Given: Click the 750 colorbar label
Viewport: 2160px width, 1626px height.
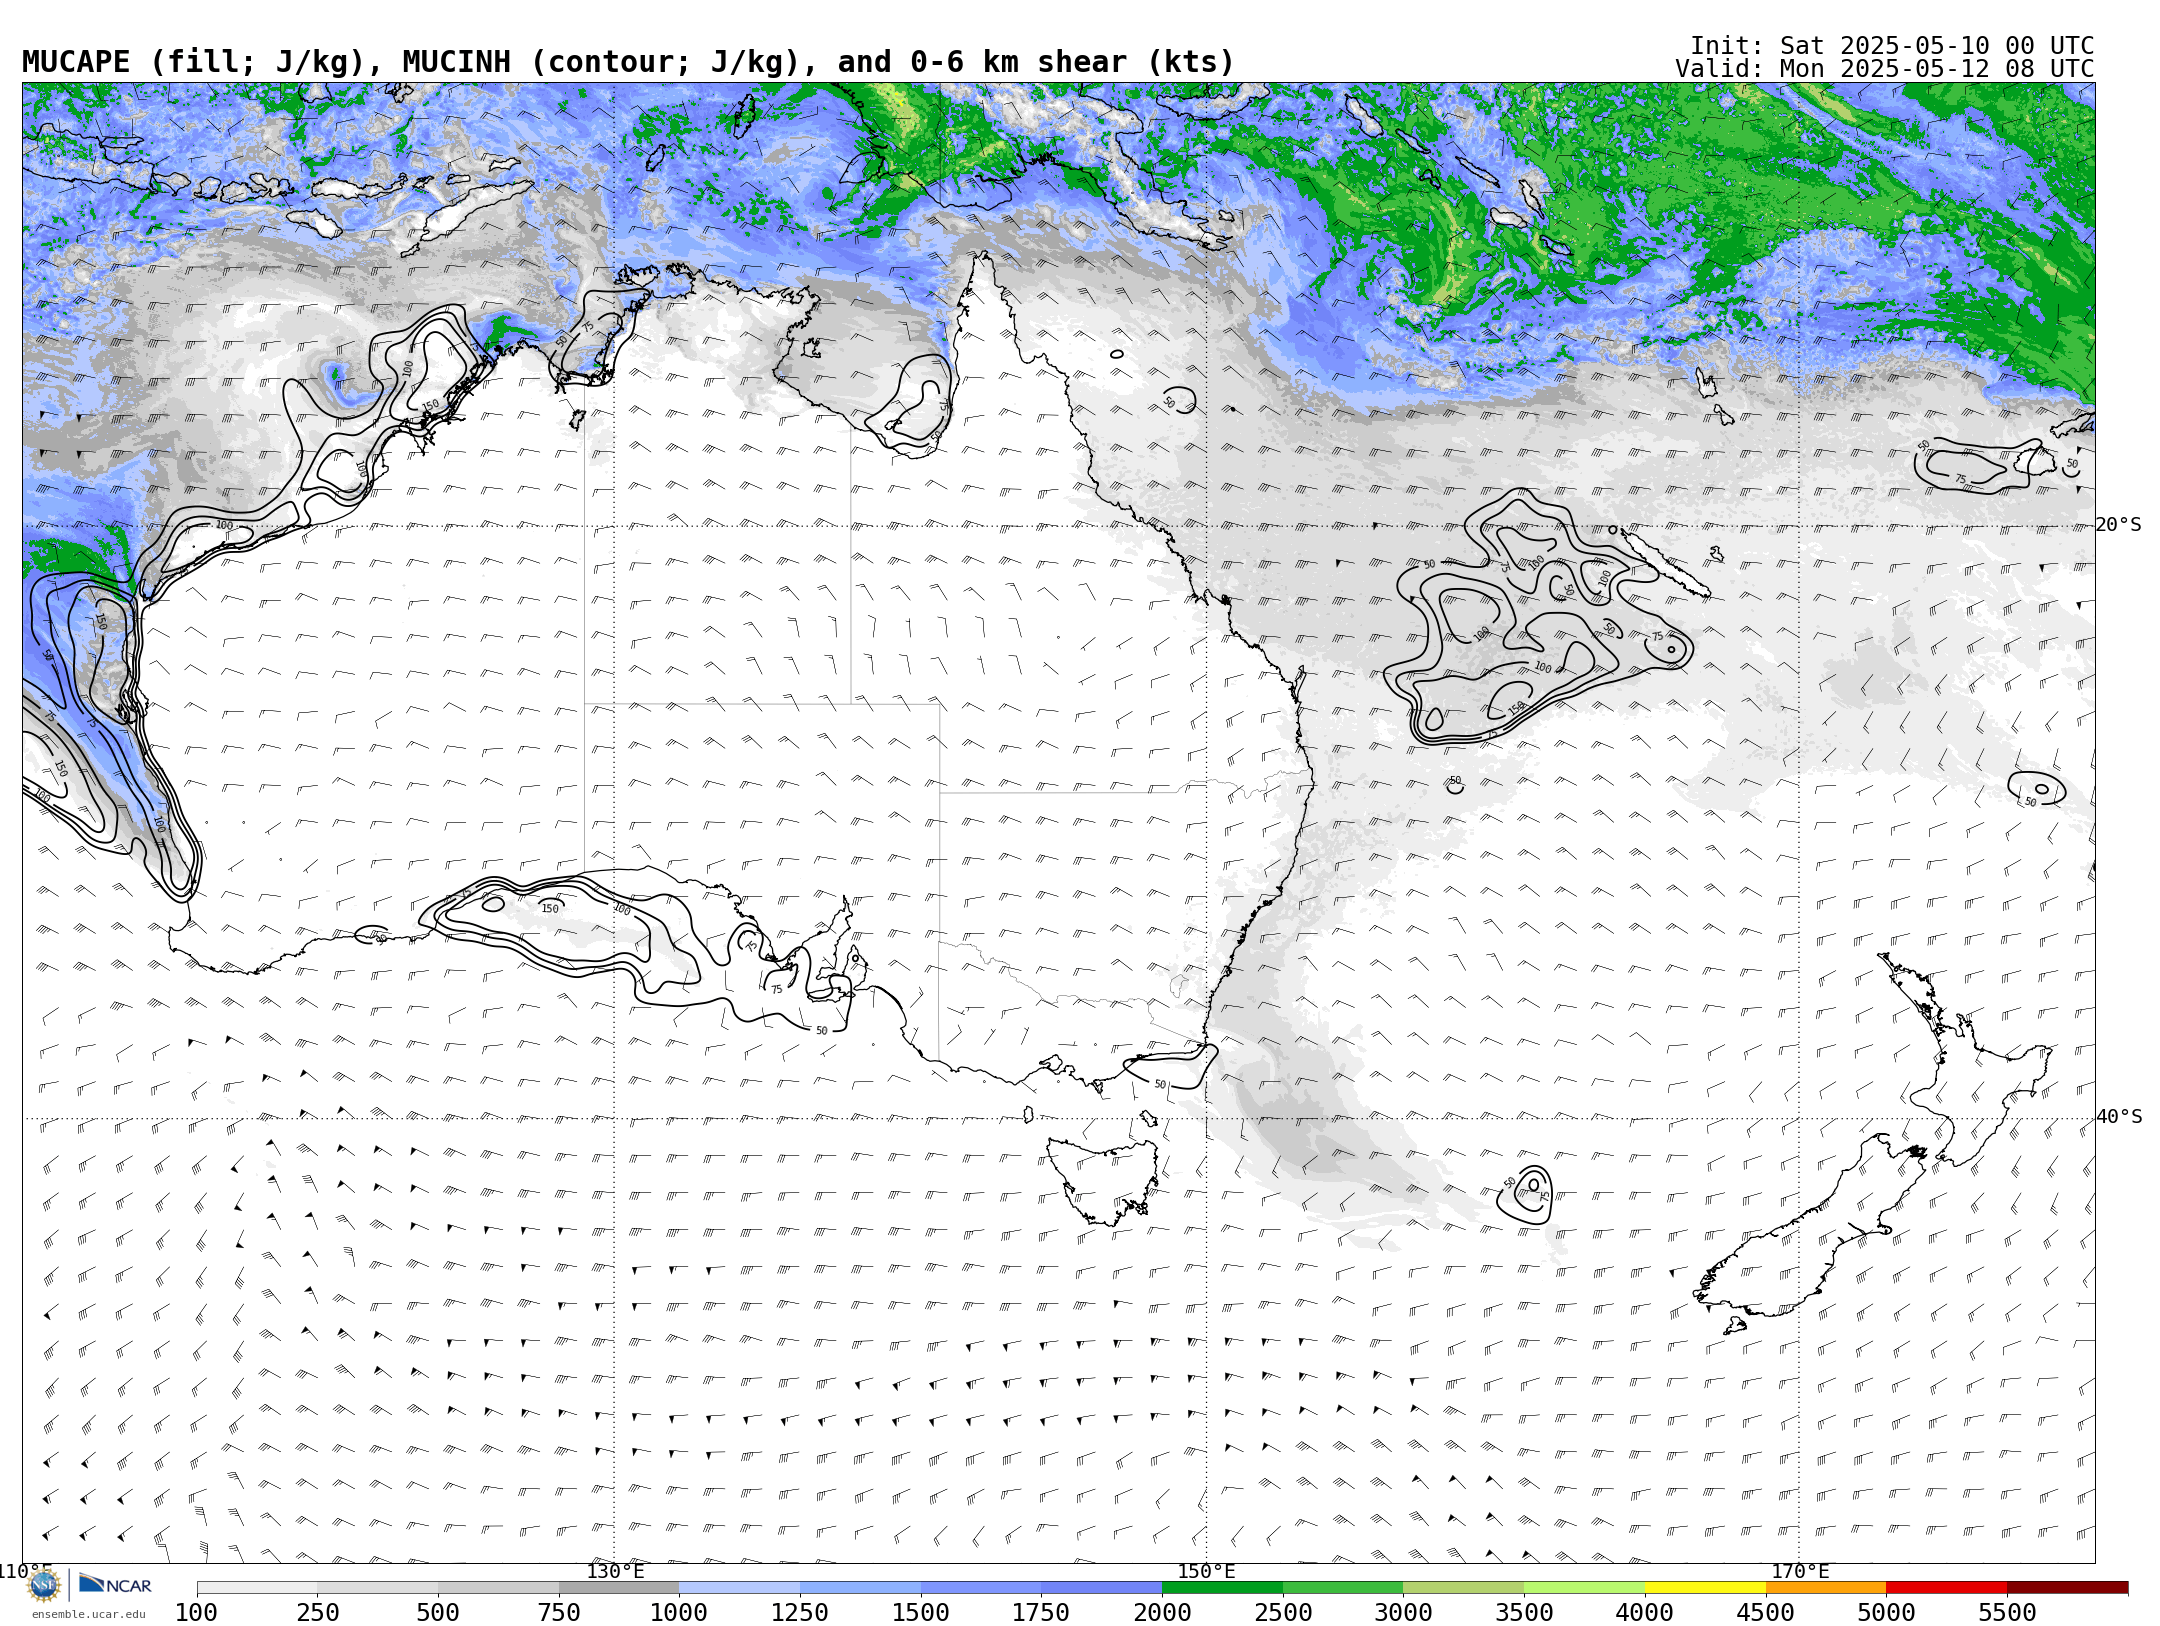Looking at the screenshot, I should [558, 1612].
